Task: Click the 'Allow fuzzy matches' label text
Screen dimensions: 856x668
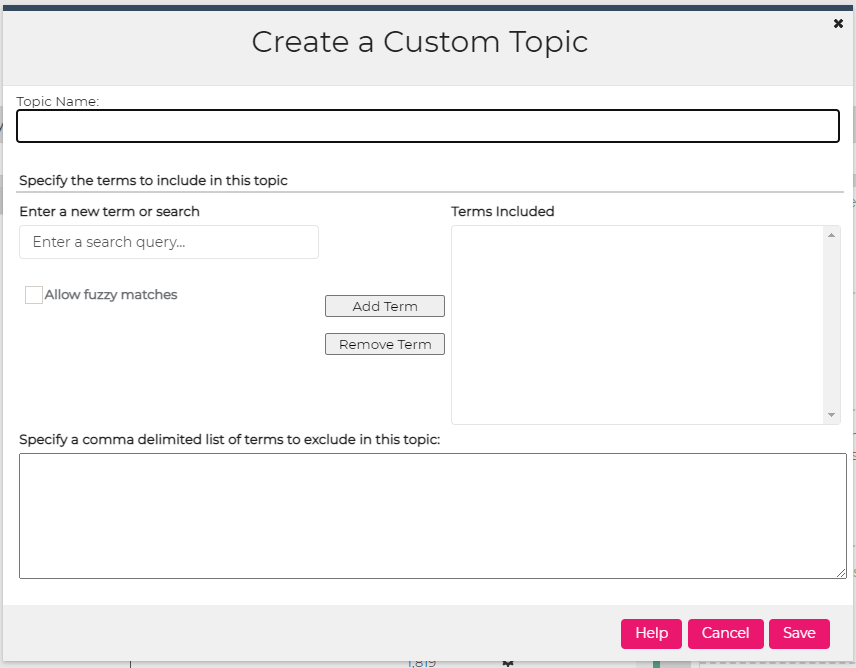Action: 111,295
